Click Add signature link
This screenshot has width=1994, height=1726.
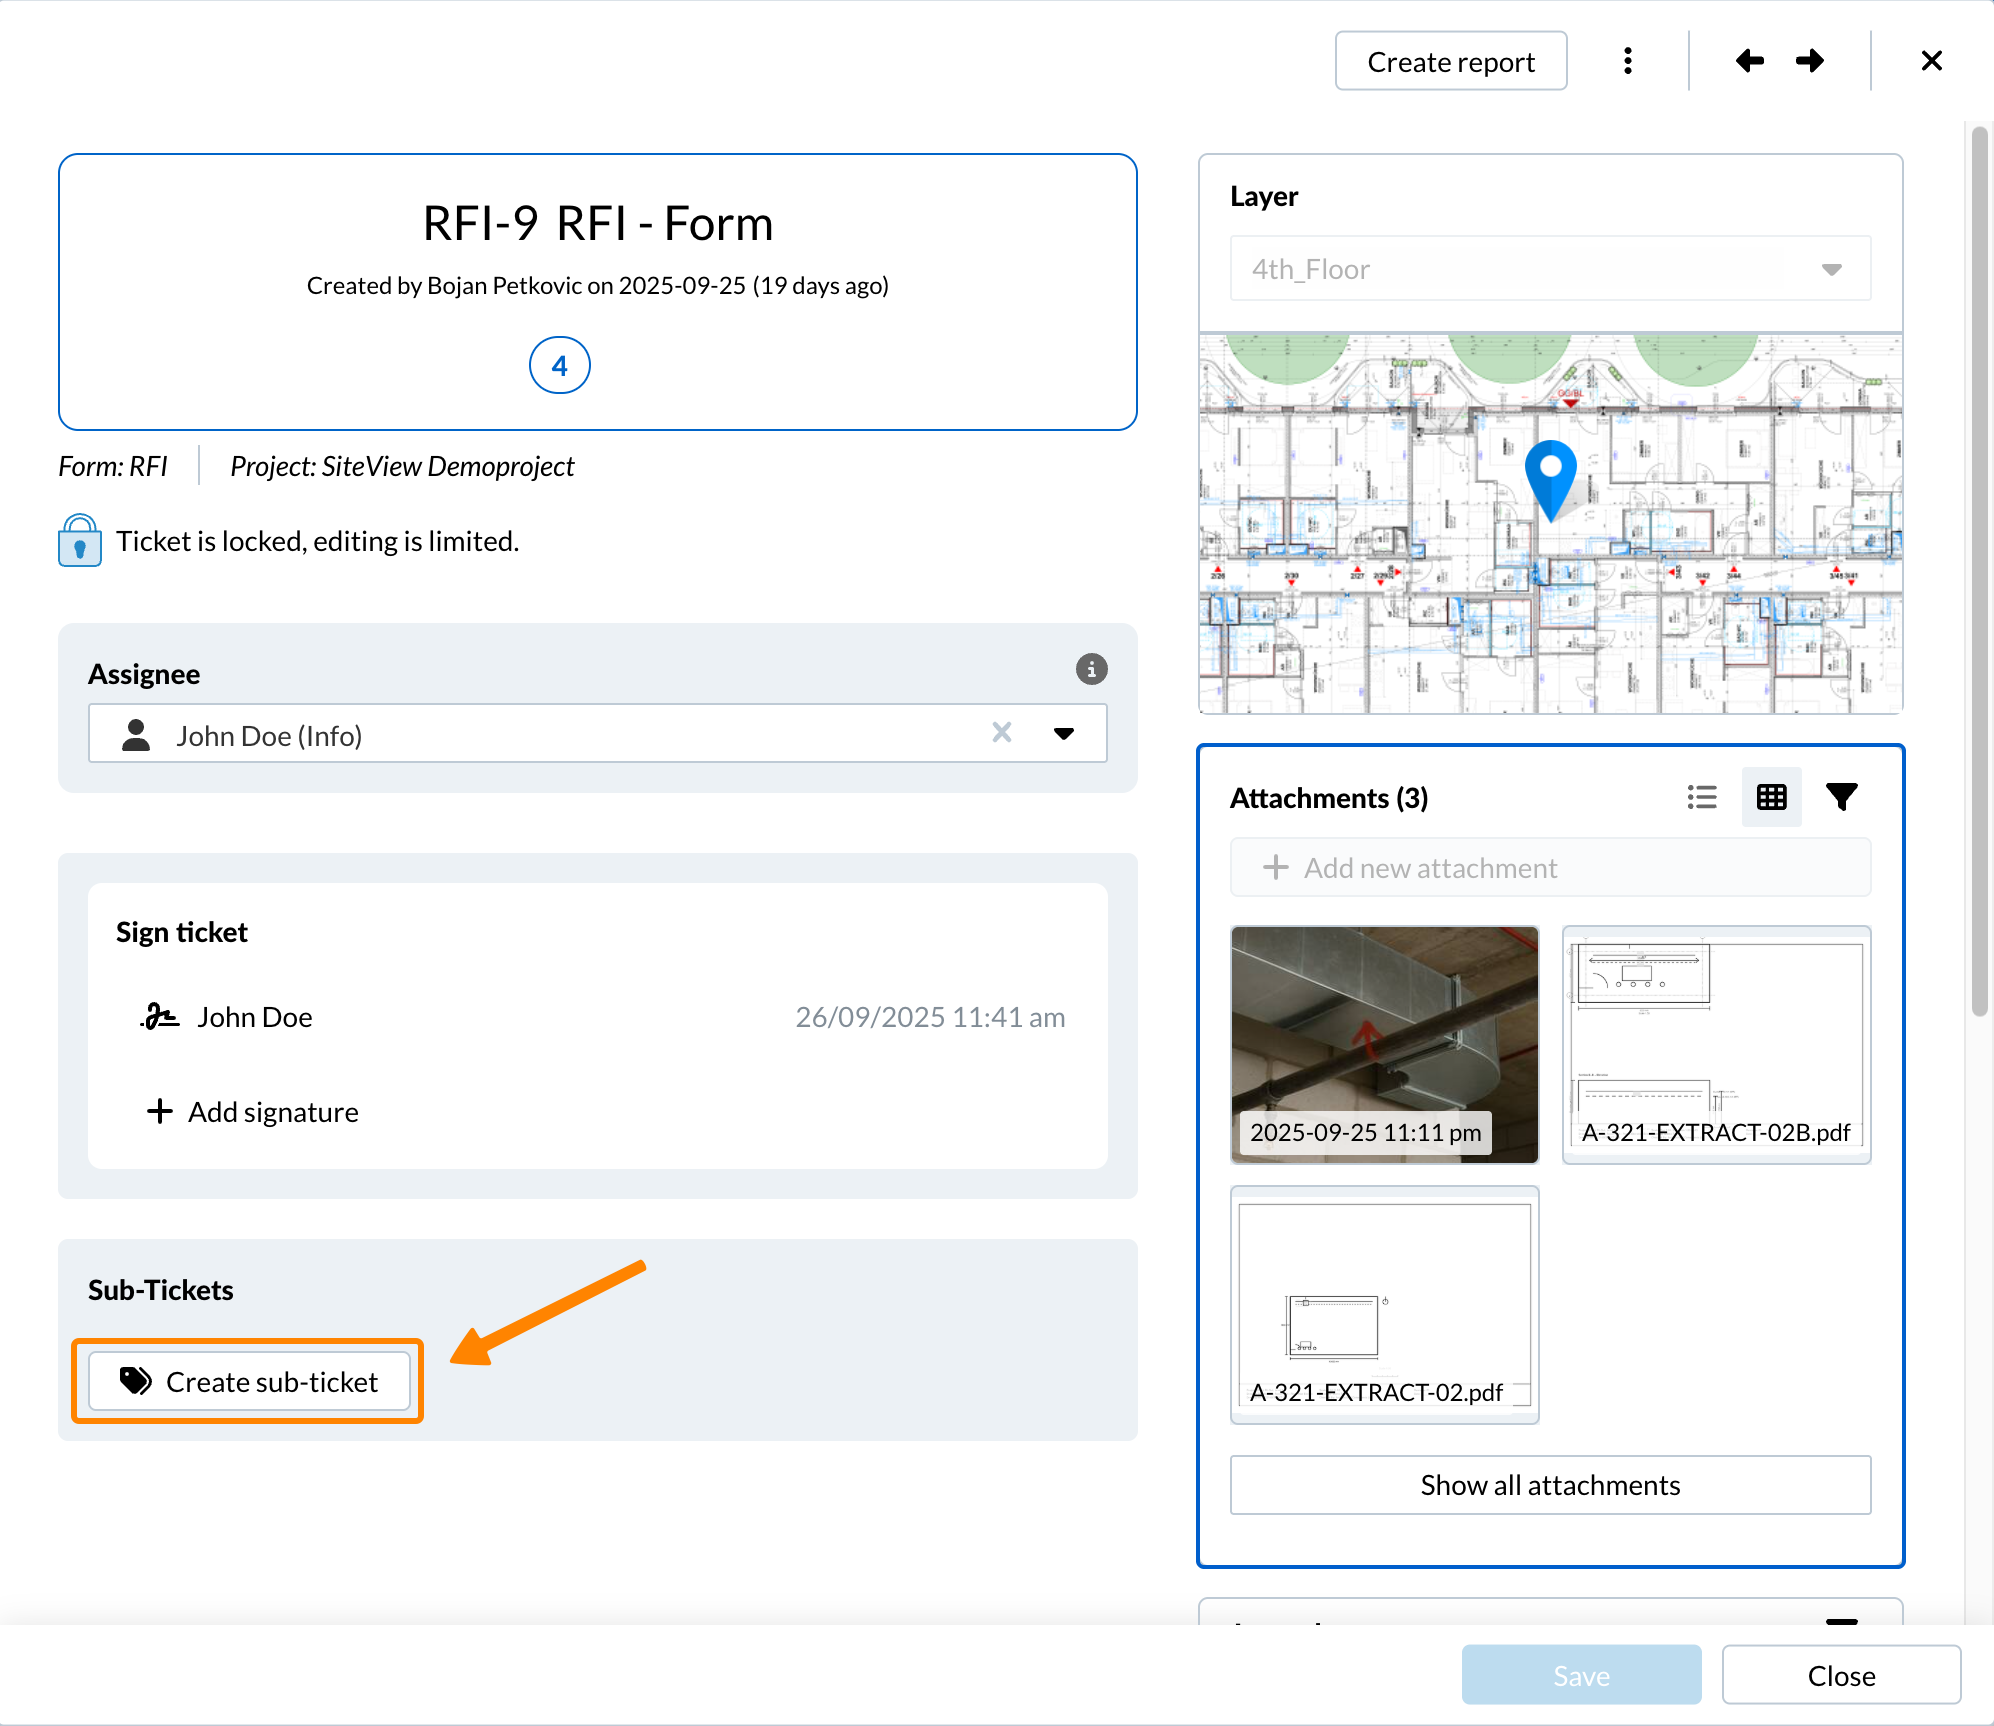pyautogui.click(x=254, y=1111)
